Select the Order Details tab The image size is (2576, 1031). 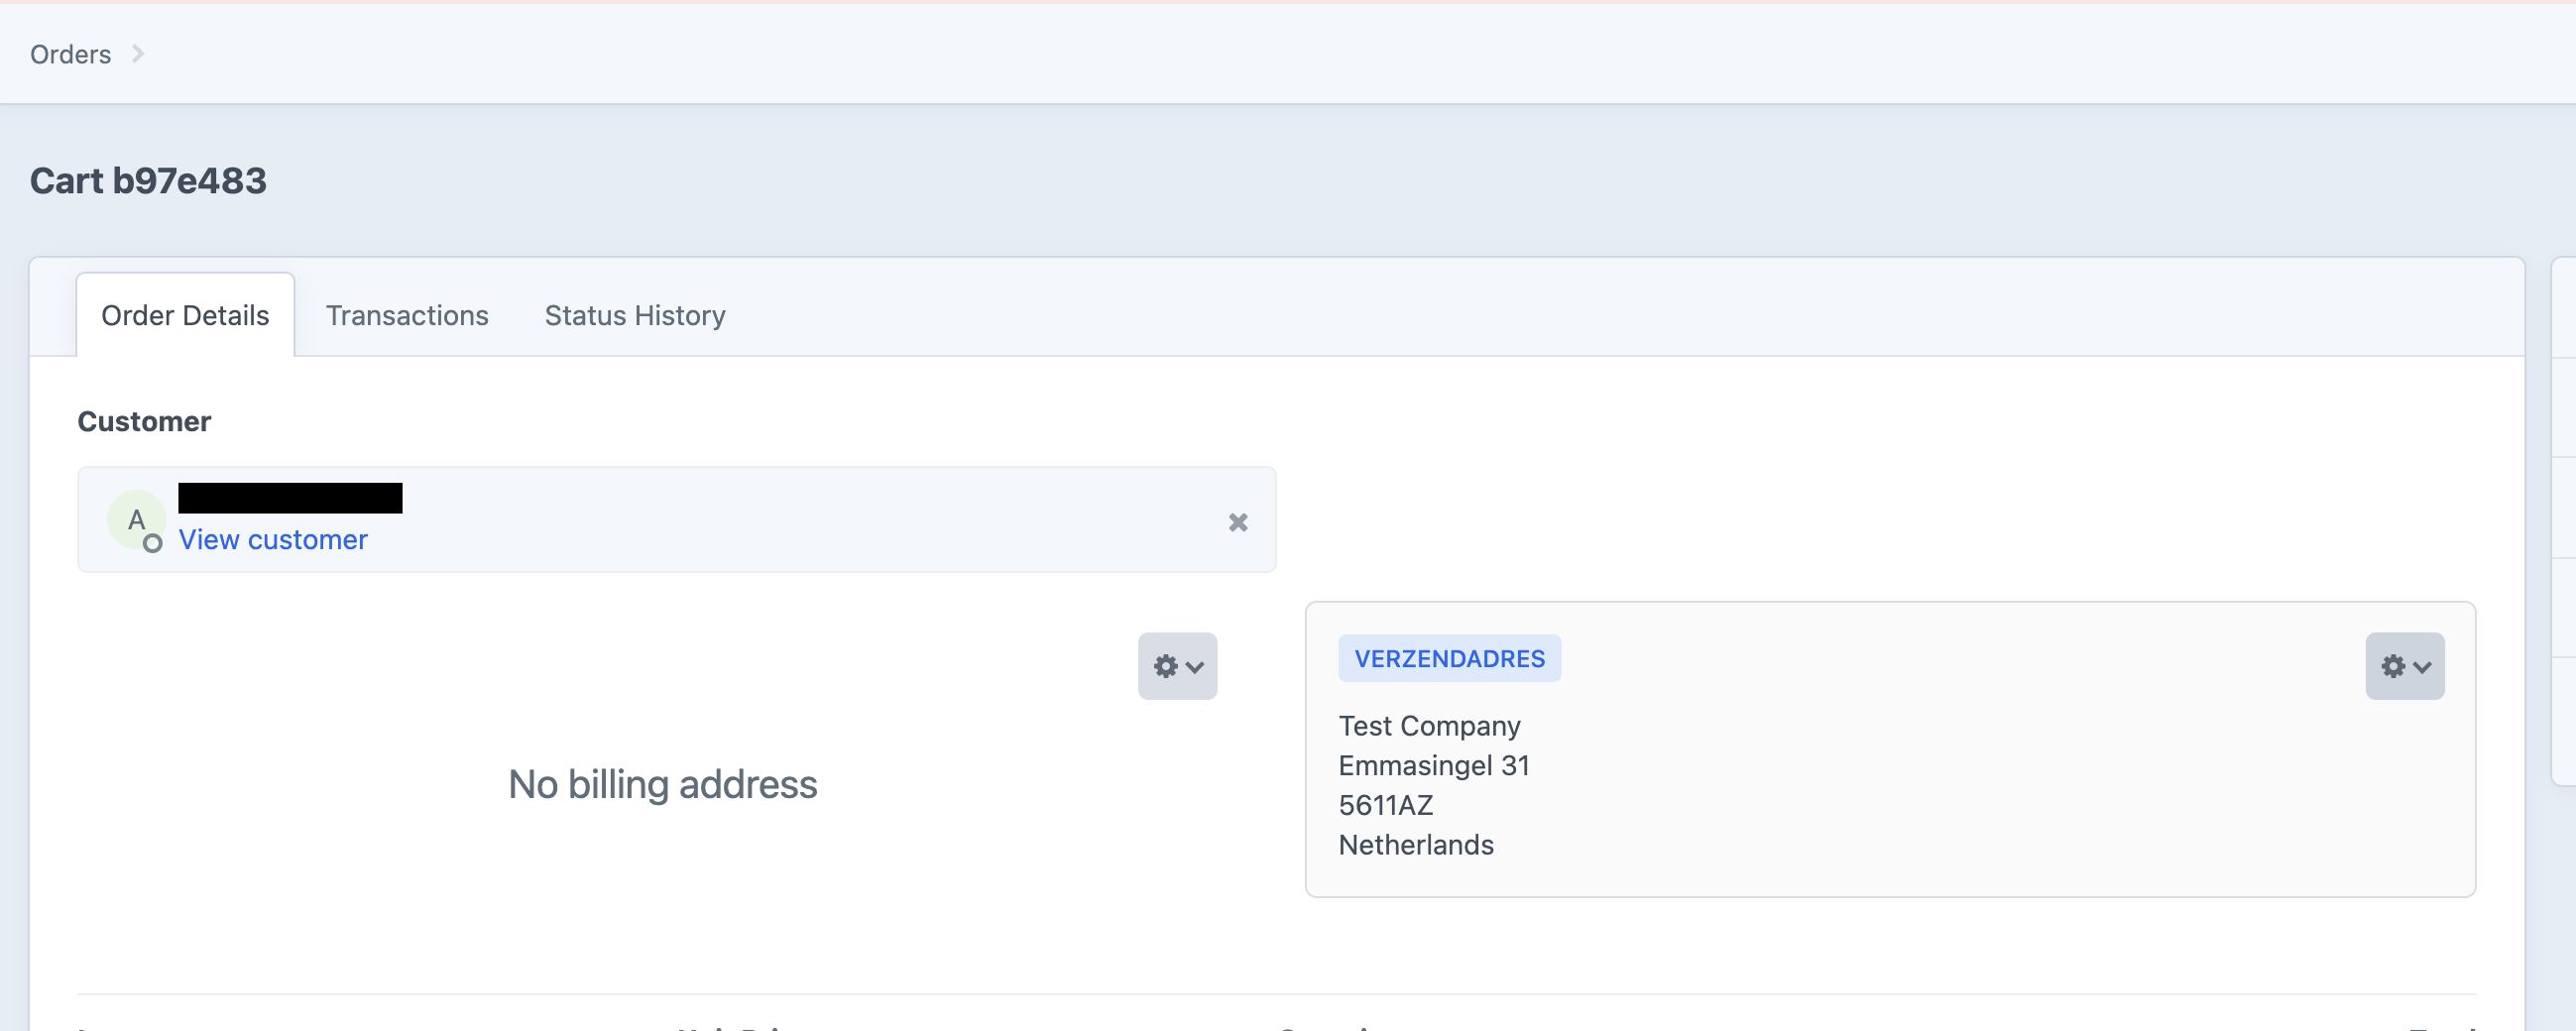pos(184,314)
